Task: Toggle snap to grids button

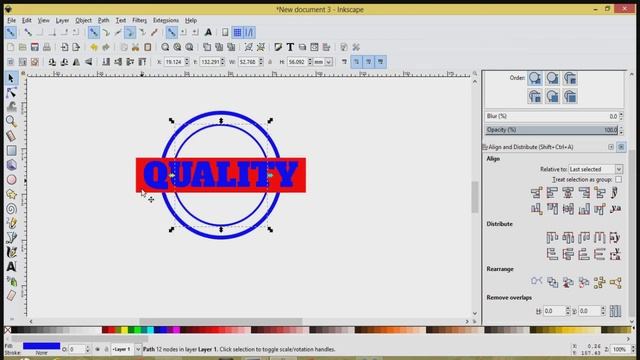Action: point(237,32)
